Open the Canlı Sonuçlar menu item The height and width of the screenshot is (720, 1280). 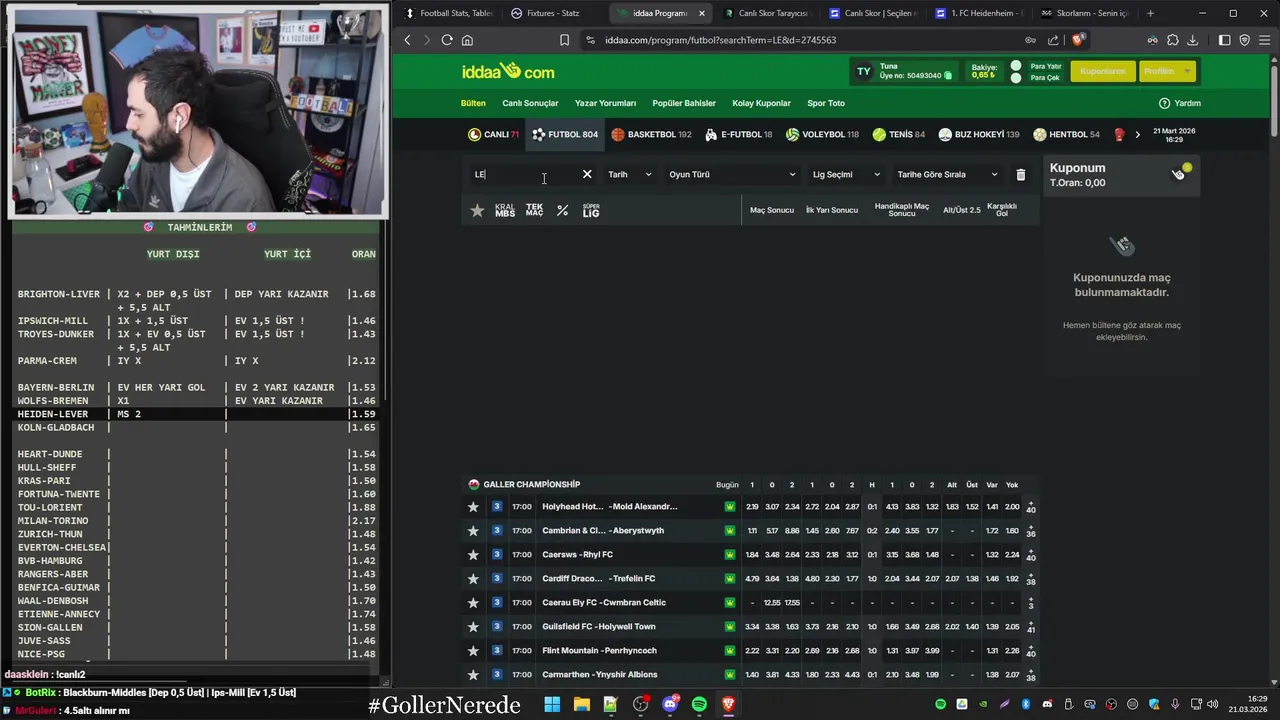tap(530, 103)
